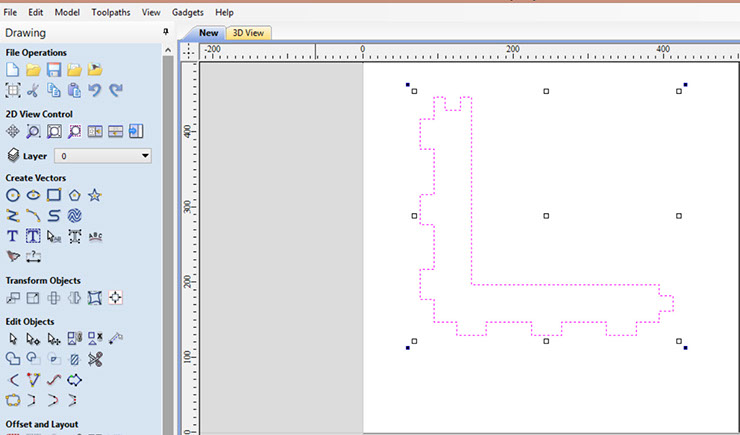
Task: Select the polyline drawing tool
Action: pyautogui.click(x=13, y=216)
